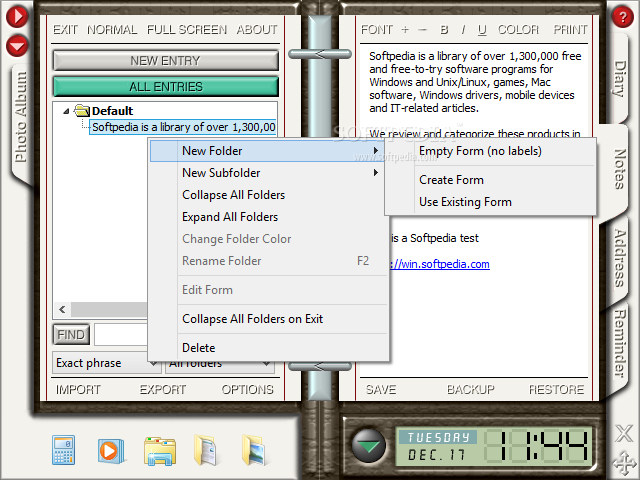Collapse the Default folder tree arrow
Viewport: 640px width, 480px height.
pos(66,111)
